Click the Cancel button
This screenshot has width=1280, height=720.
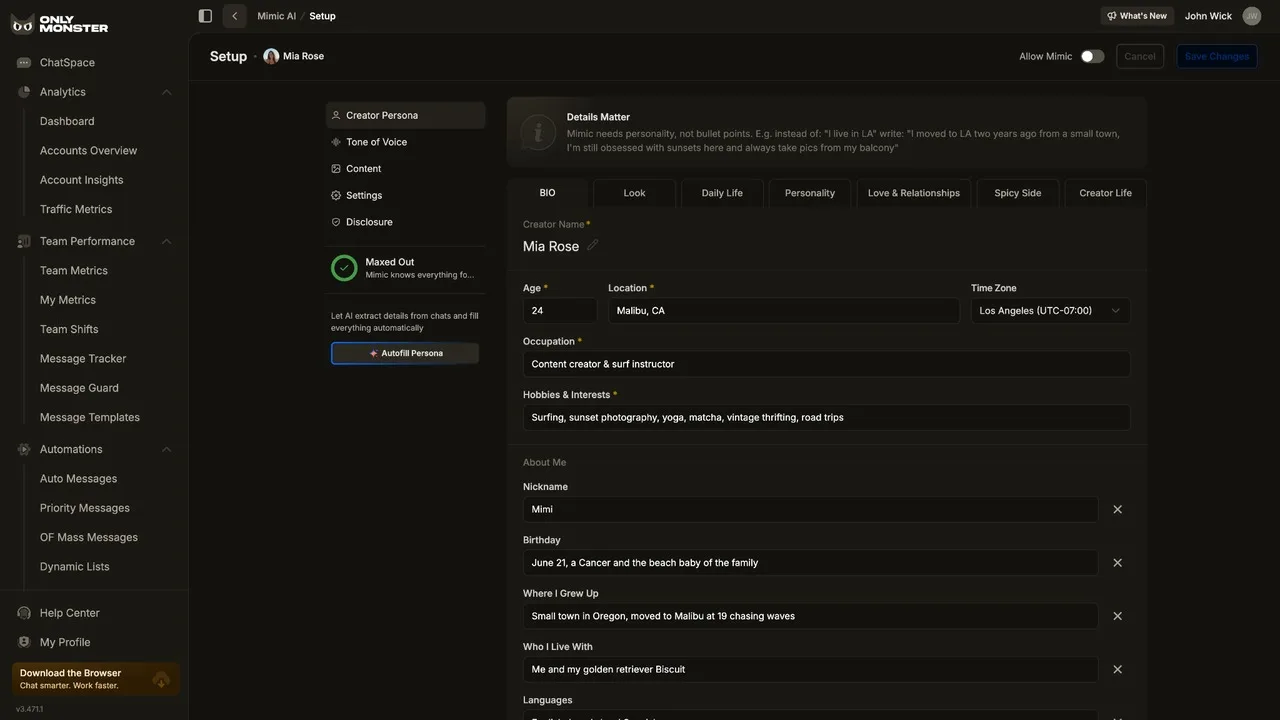tap(1140, 56)
